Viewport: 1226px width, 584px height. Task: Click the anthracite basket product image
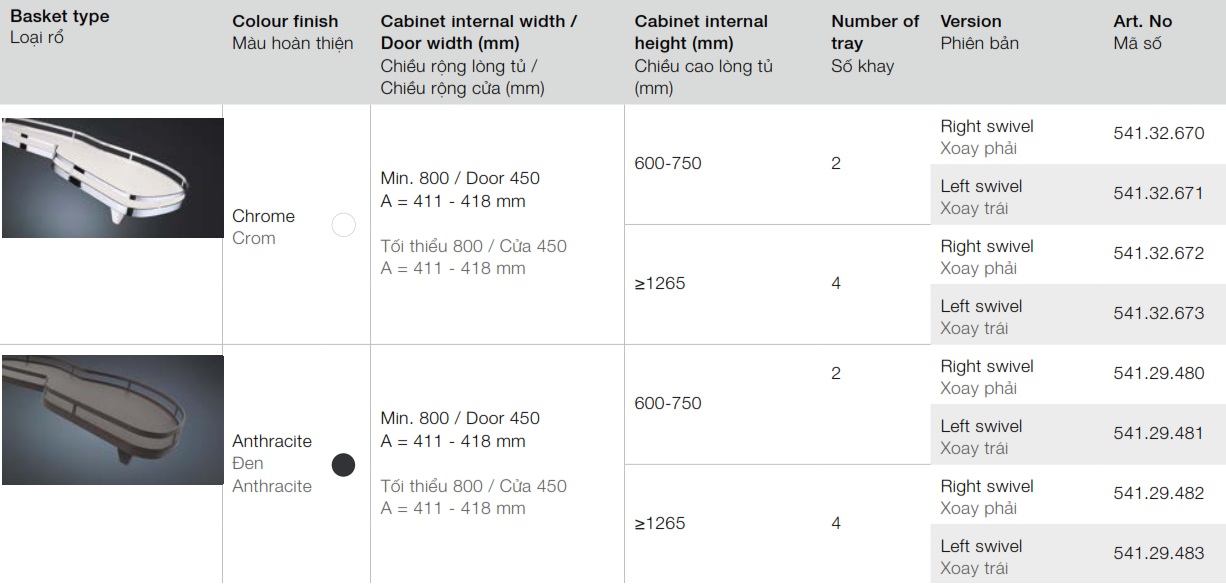click(112, 419)
